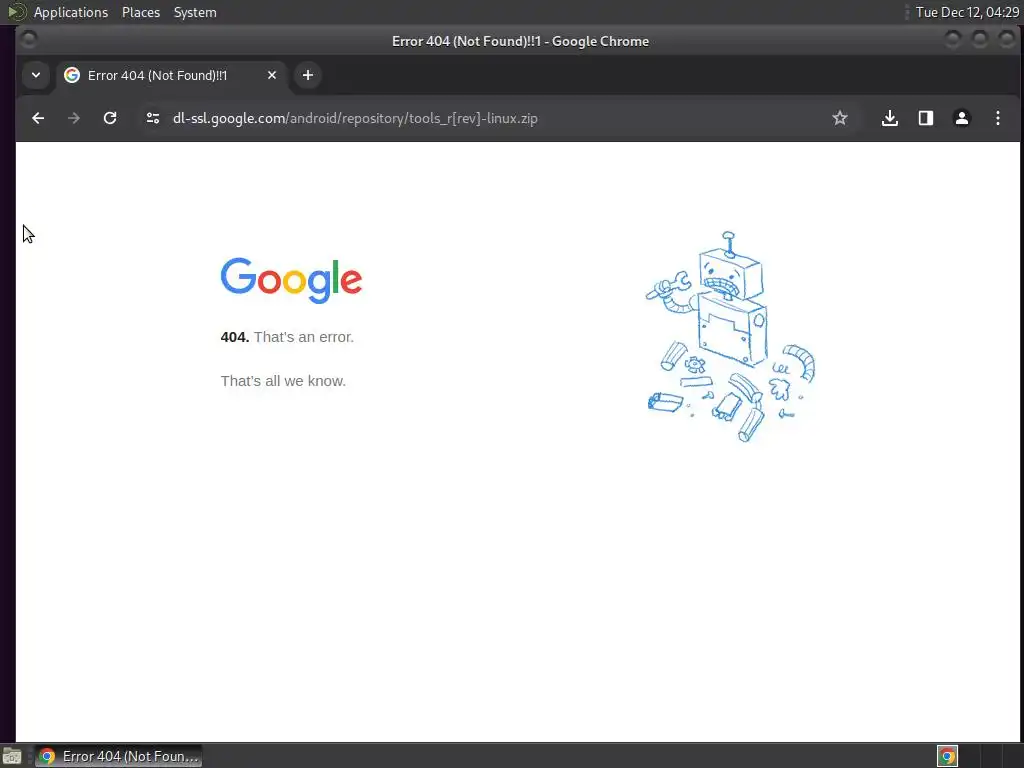Click the window menu button on title bar
Image resolution: width=1024 pixels, height=768 pixels.
click(28, 40)
